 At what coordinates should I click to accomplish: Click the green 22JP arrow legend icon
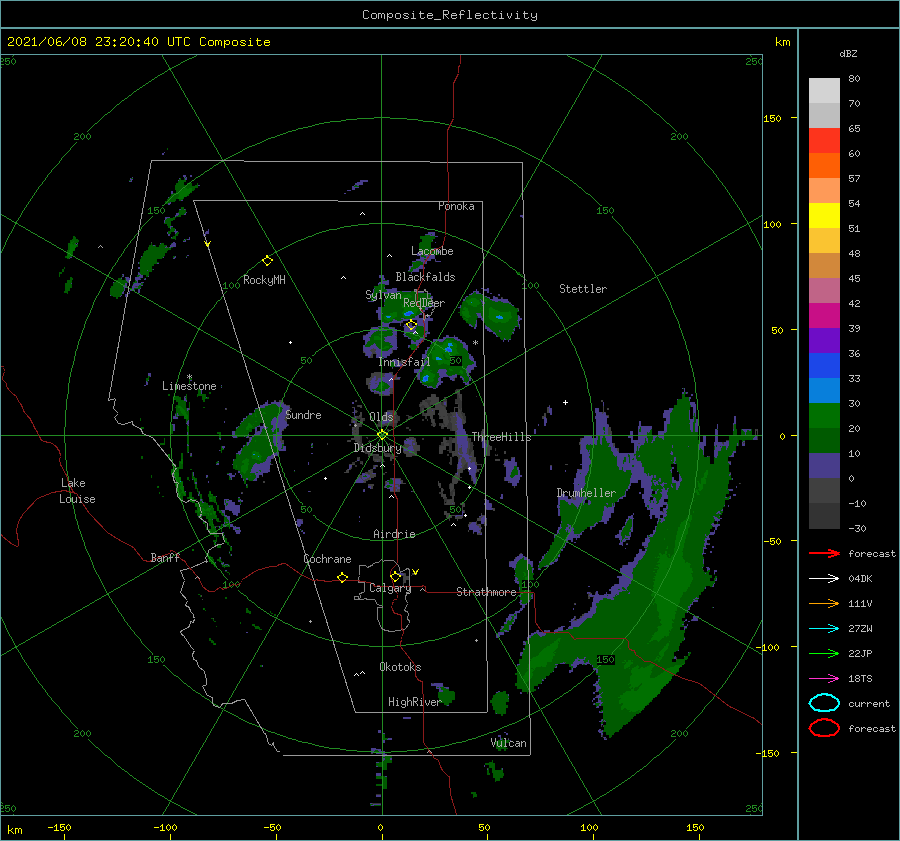coord(824,653)
